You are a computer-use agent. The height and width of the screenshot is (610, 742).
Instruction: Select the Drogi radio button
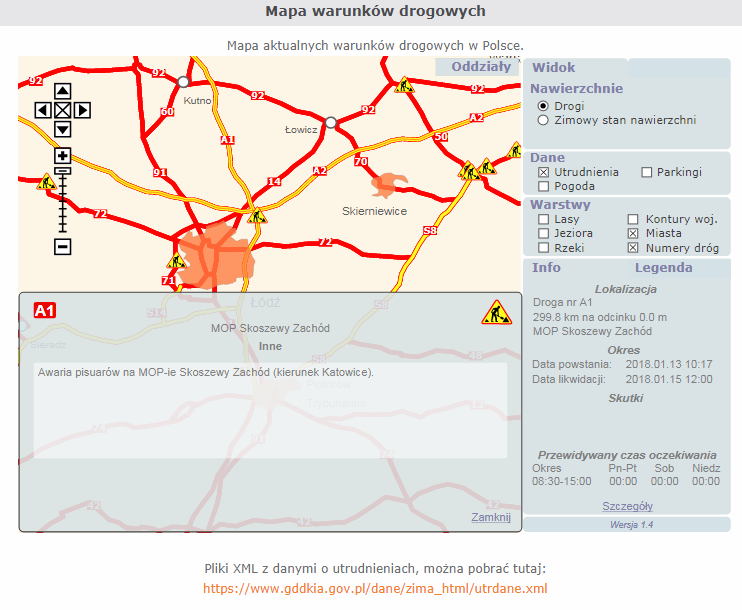tap(544, 106)
